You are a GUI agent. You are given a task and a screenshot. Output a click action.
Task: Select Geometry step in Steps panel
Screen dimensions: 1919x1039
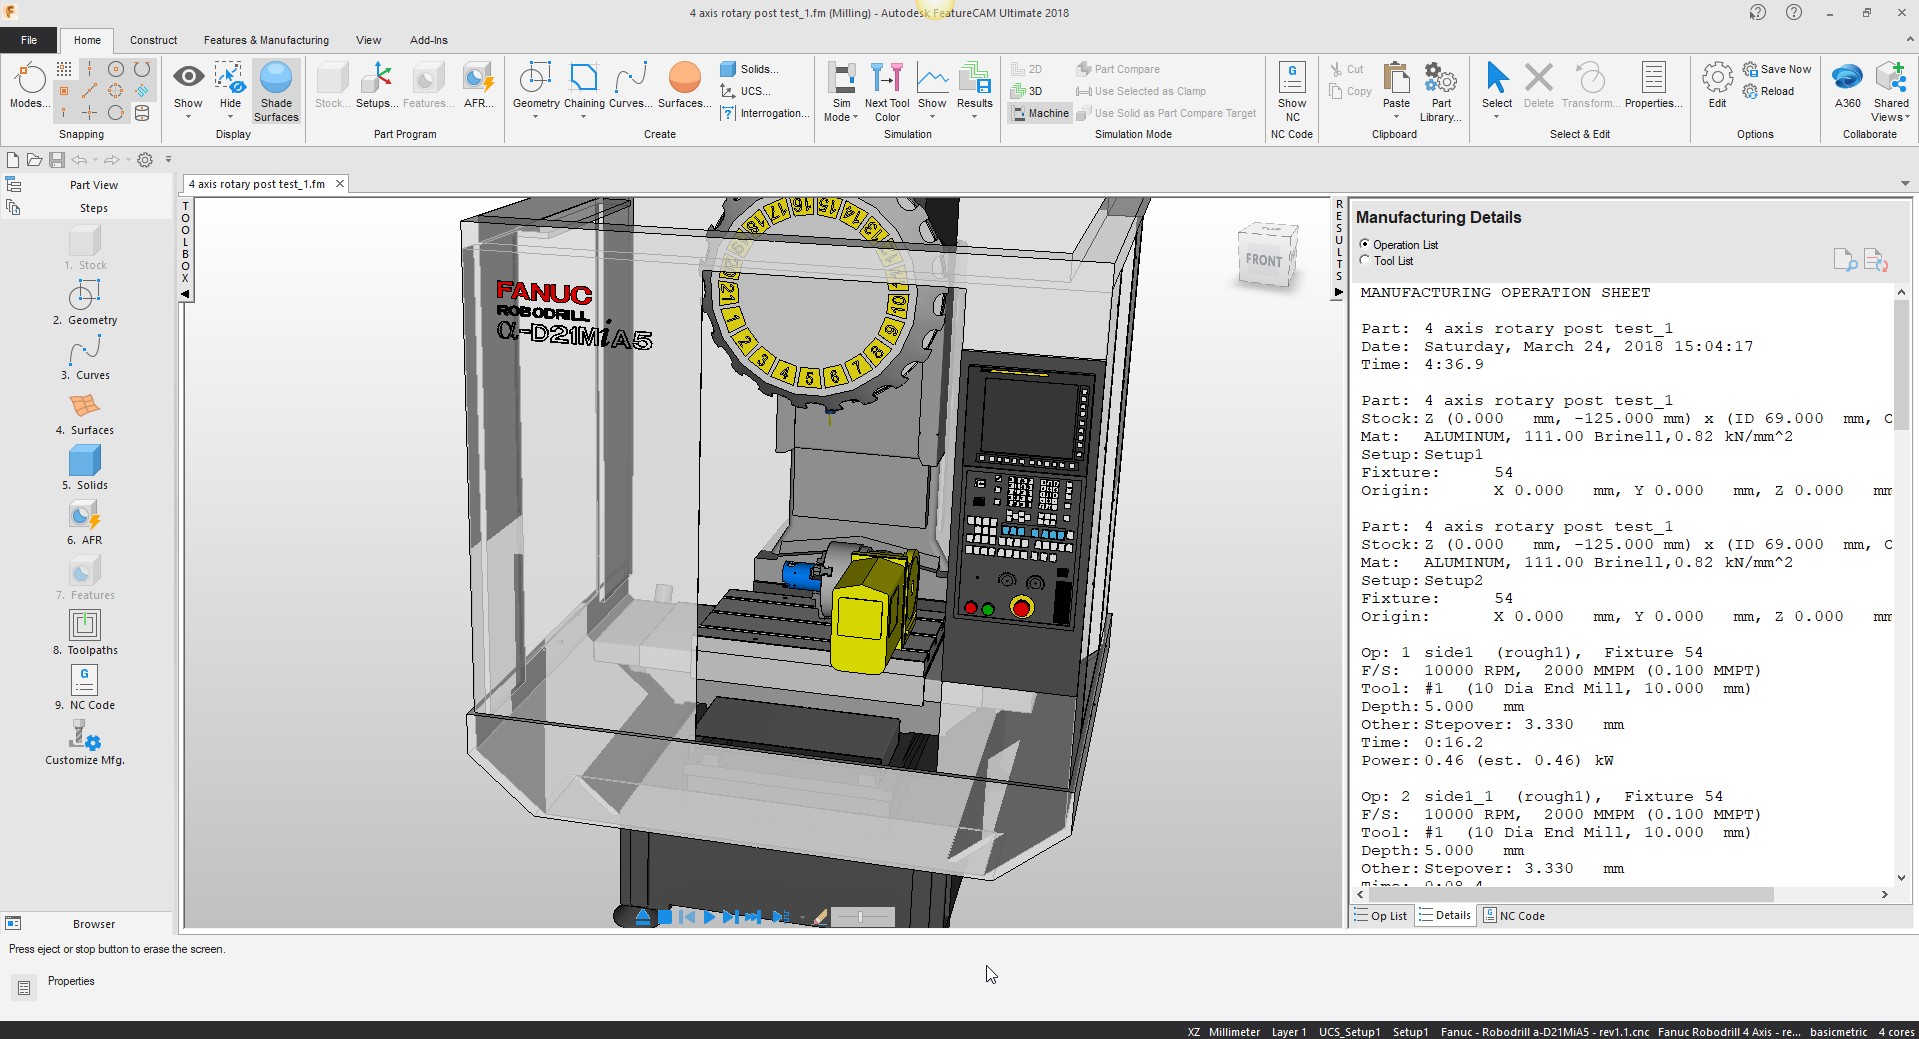coord(85,302)
